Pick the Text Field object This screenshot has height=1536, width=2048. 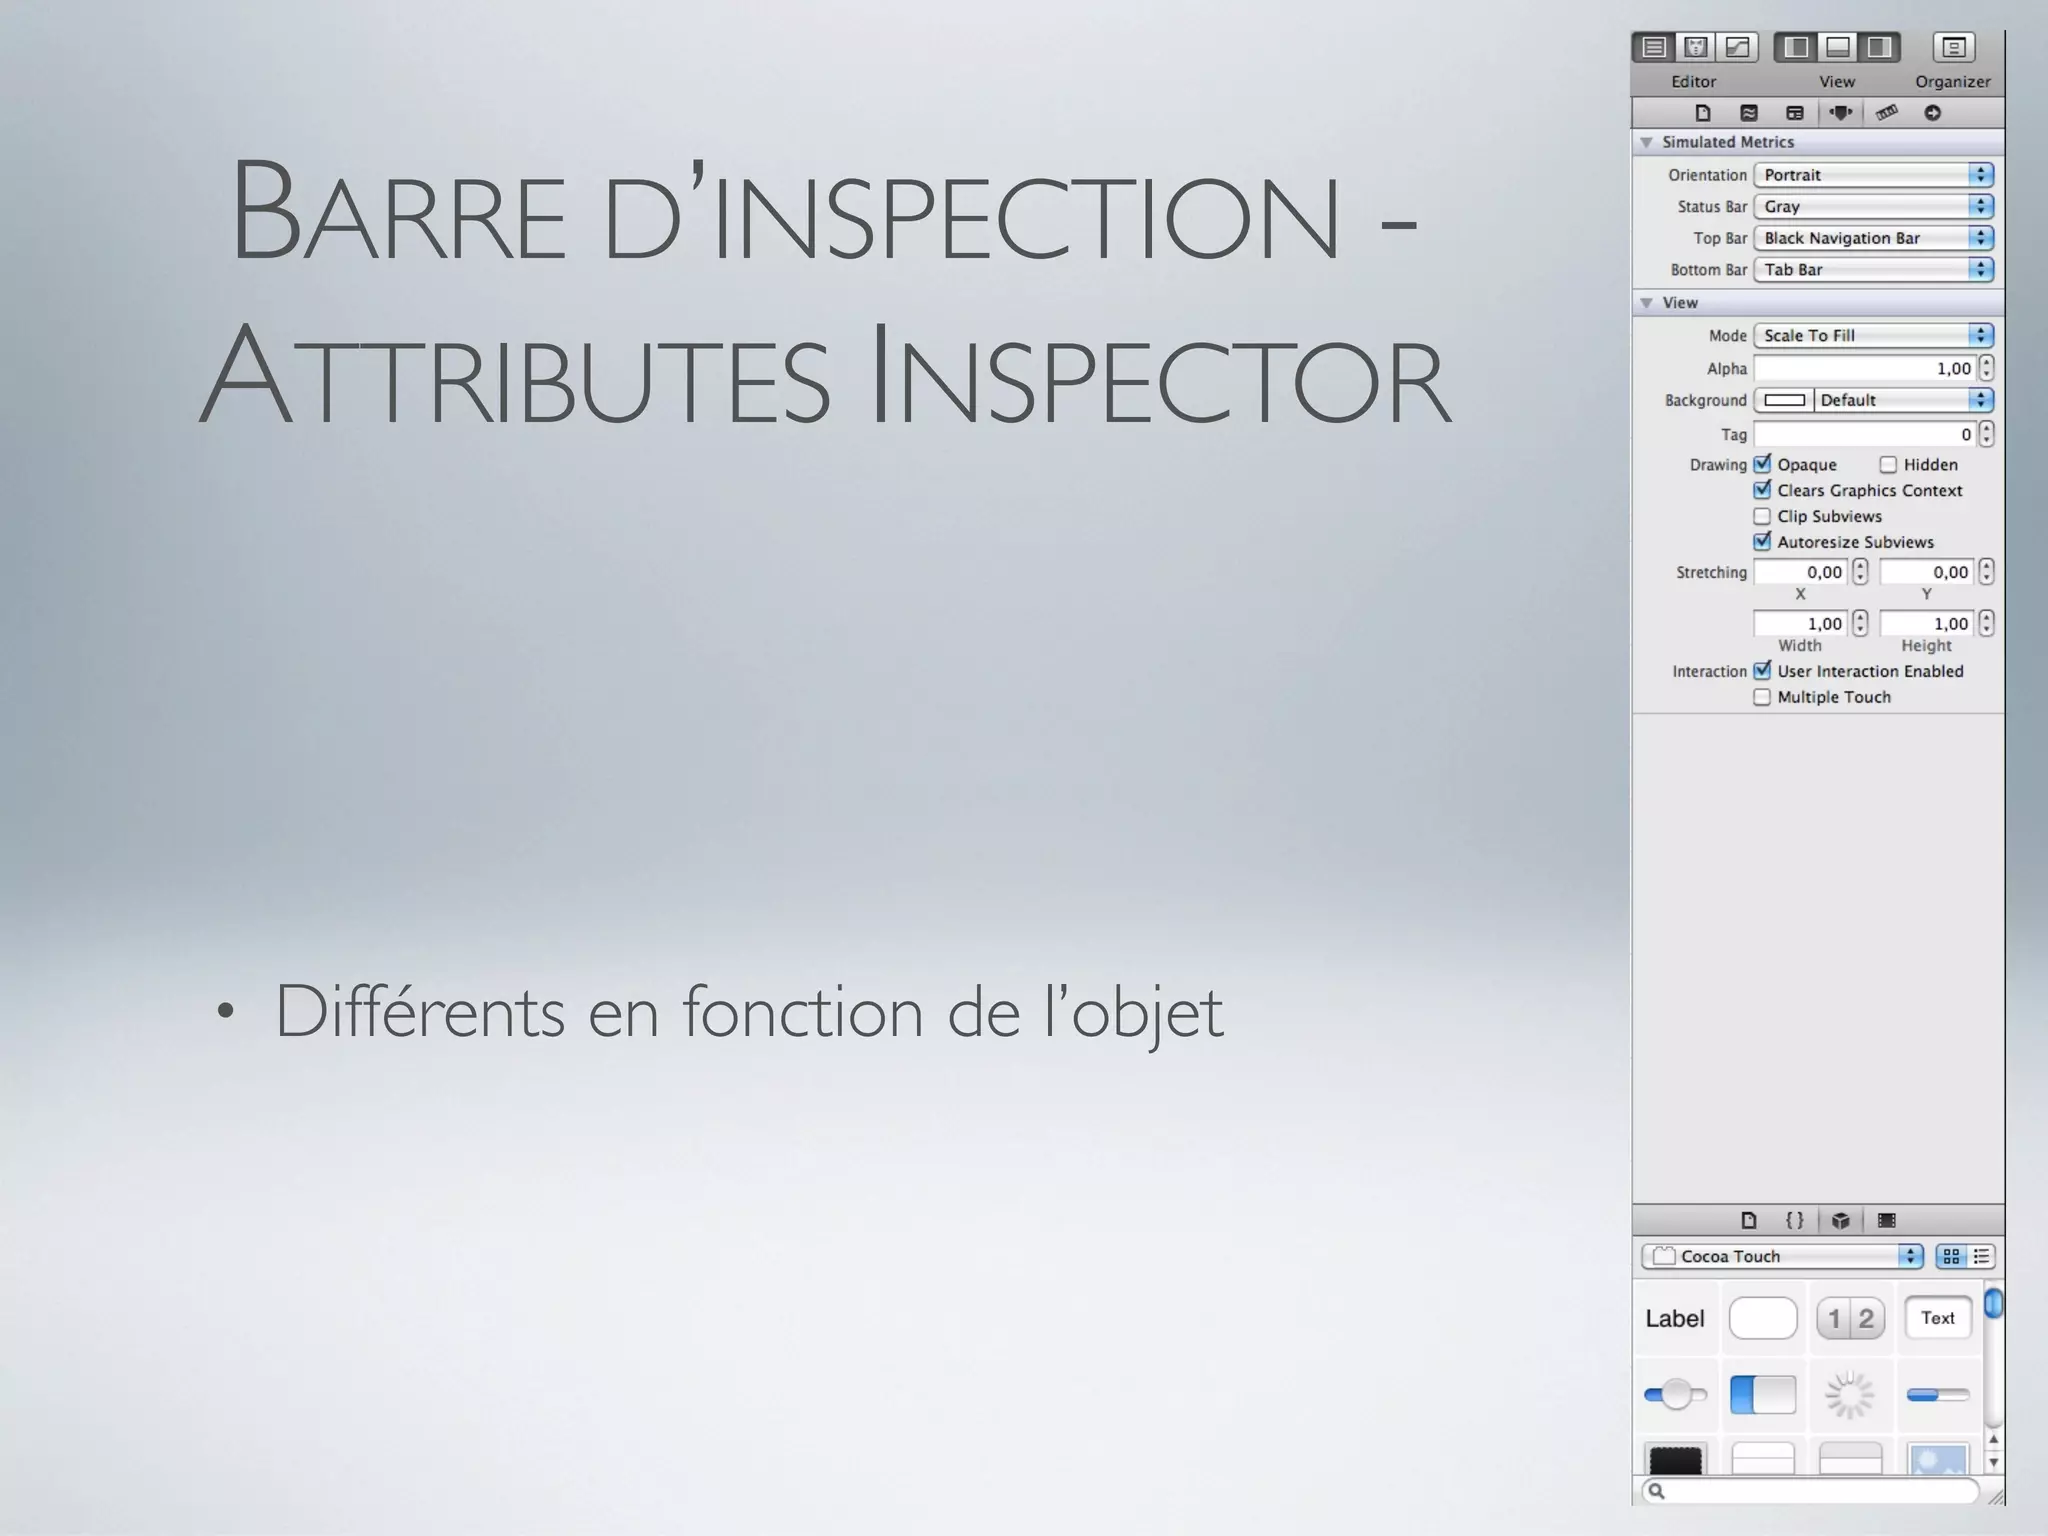[x=1938, y=1319]
